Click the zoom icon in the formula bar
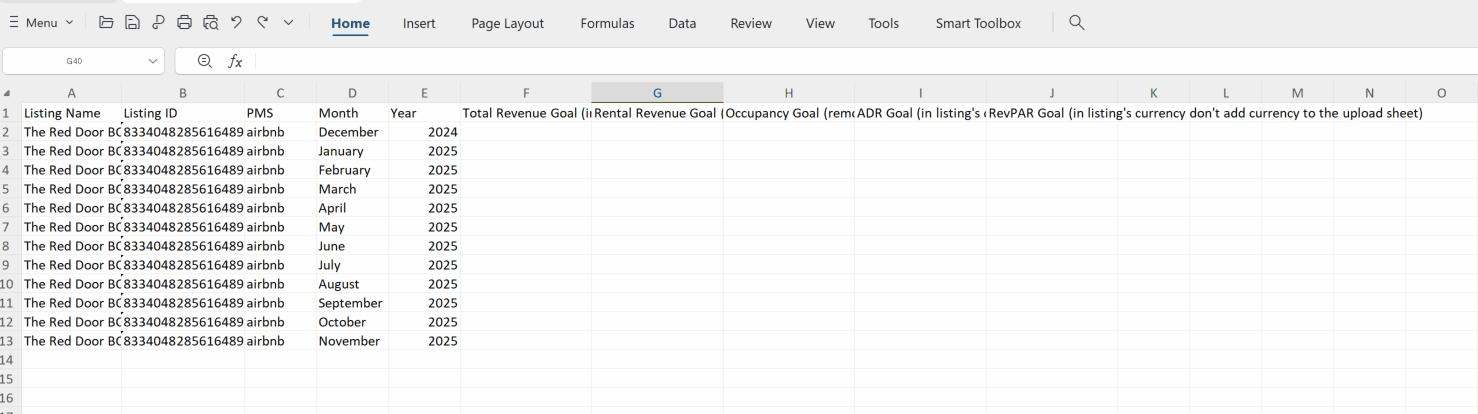 (205, 61)
